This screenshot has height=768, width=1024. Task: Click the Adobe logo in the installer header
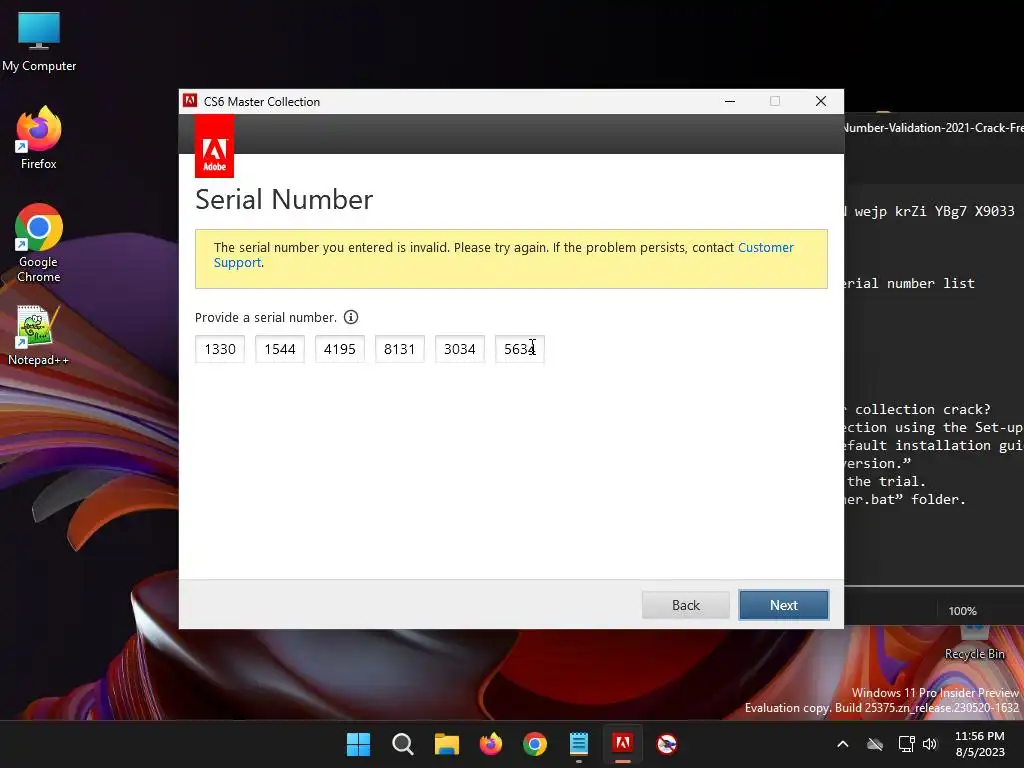214,146
